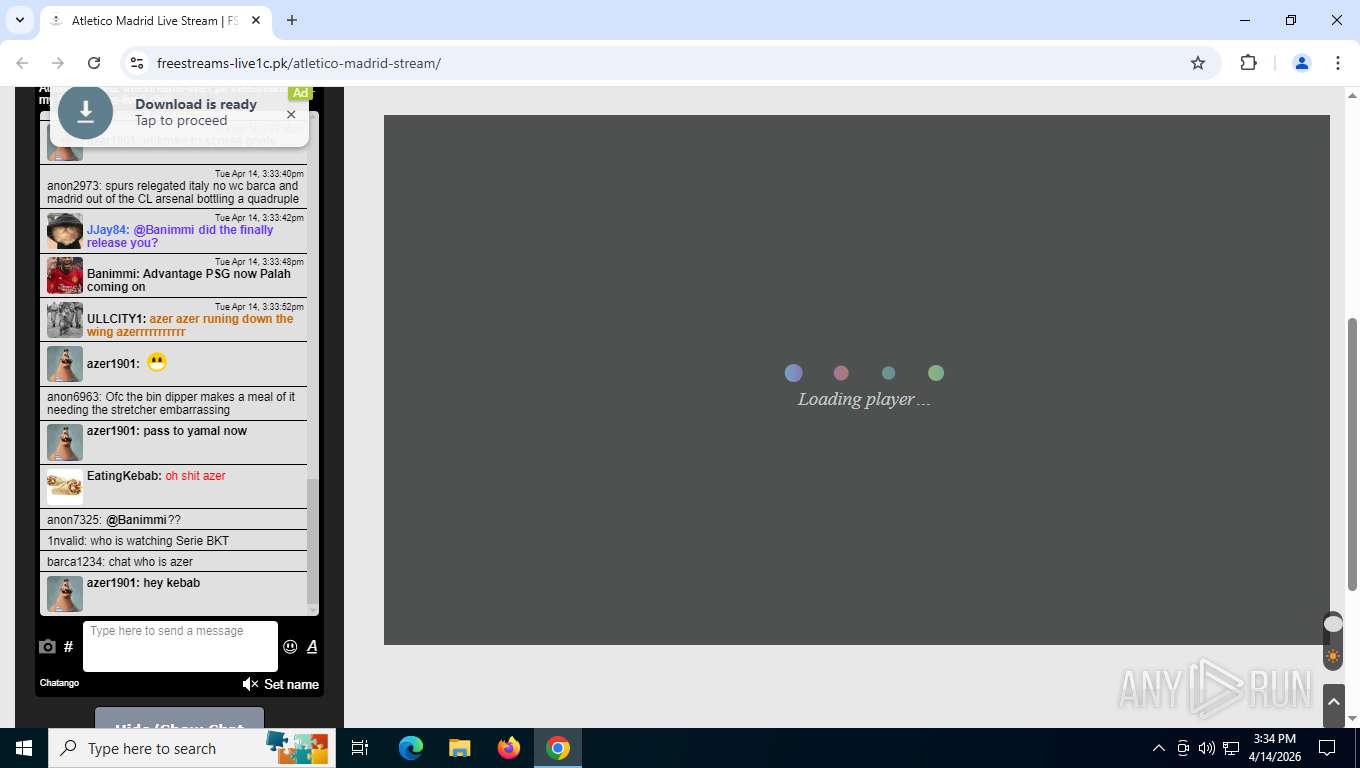The image size is (1360, 768).
Task: Open the site information icon in address bar
Action: (138, 63)
